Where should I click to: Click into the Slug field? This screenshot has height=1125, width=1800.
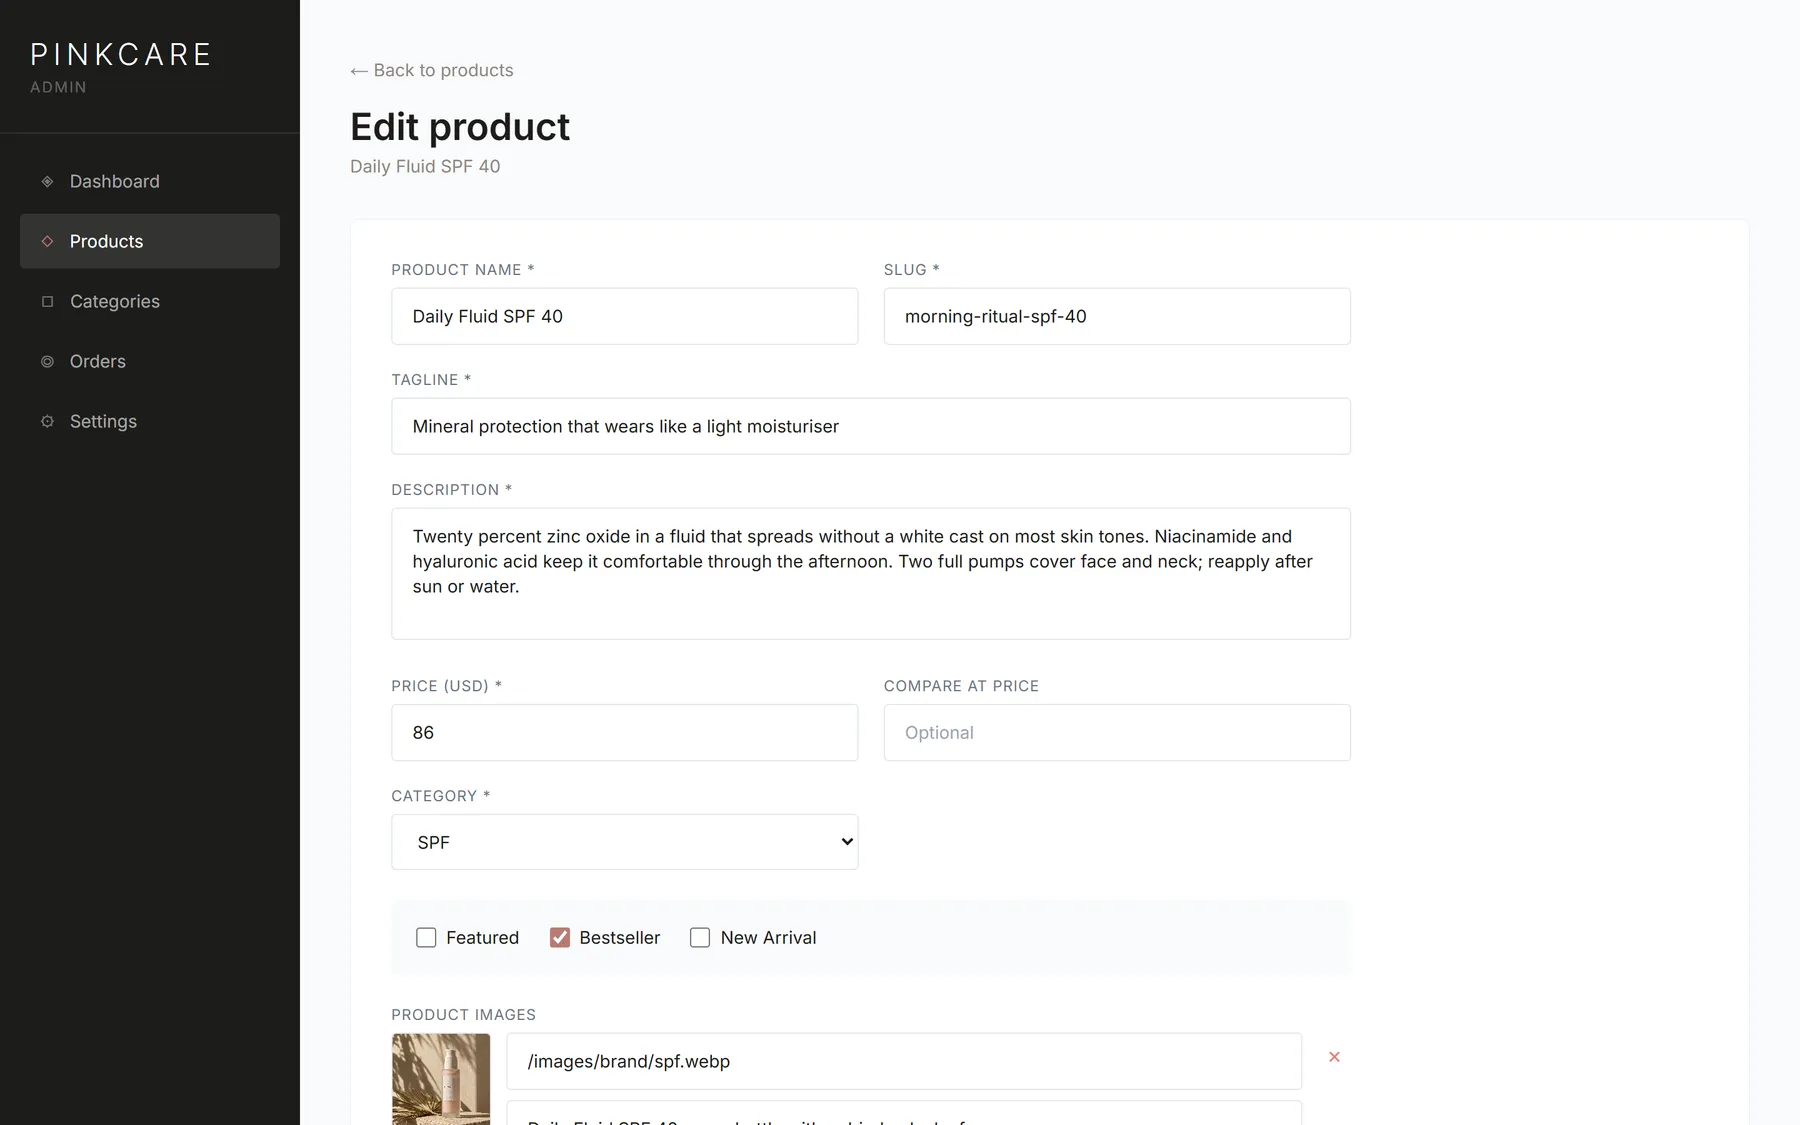[x=1117, y=316]
